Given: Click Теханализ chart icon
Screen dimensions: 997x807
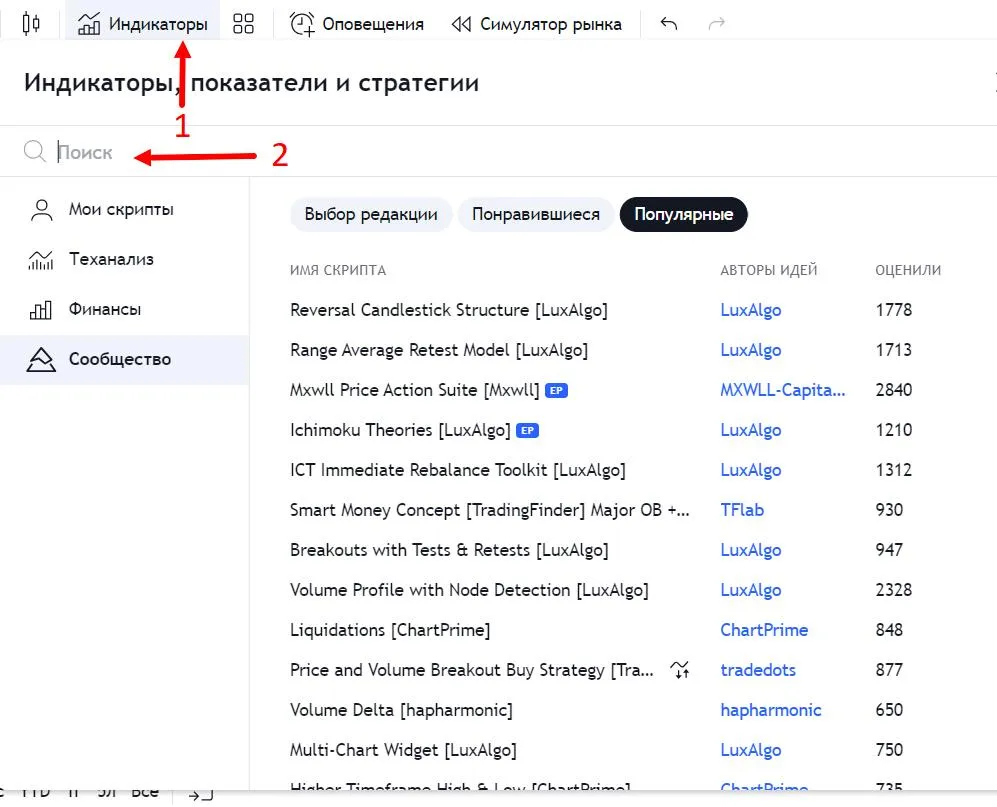Looking at the screenshot, I should click(41, 259).
